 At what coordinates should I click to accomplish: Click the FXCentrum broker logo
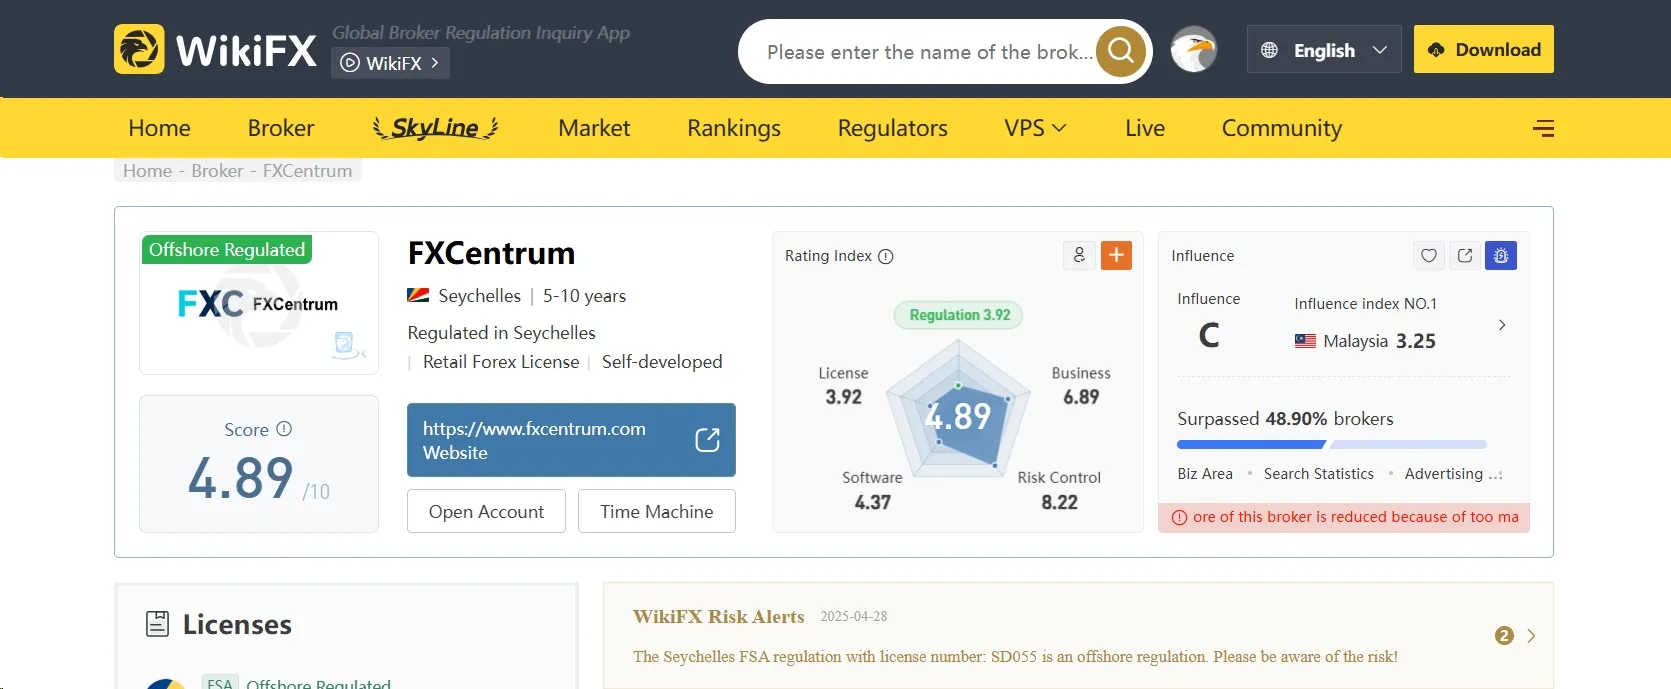point(258,303)
